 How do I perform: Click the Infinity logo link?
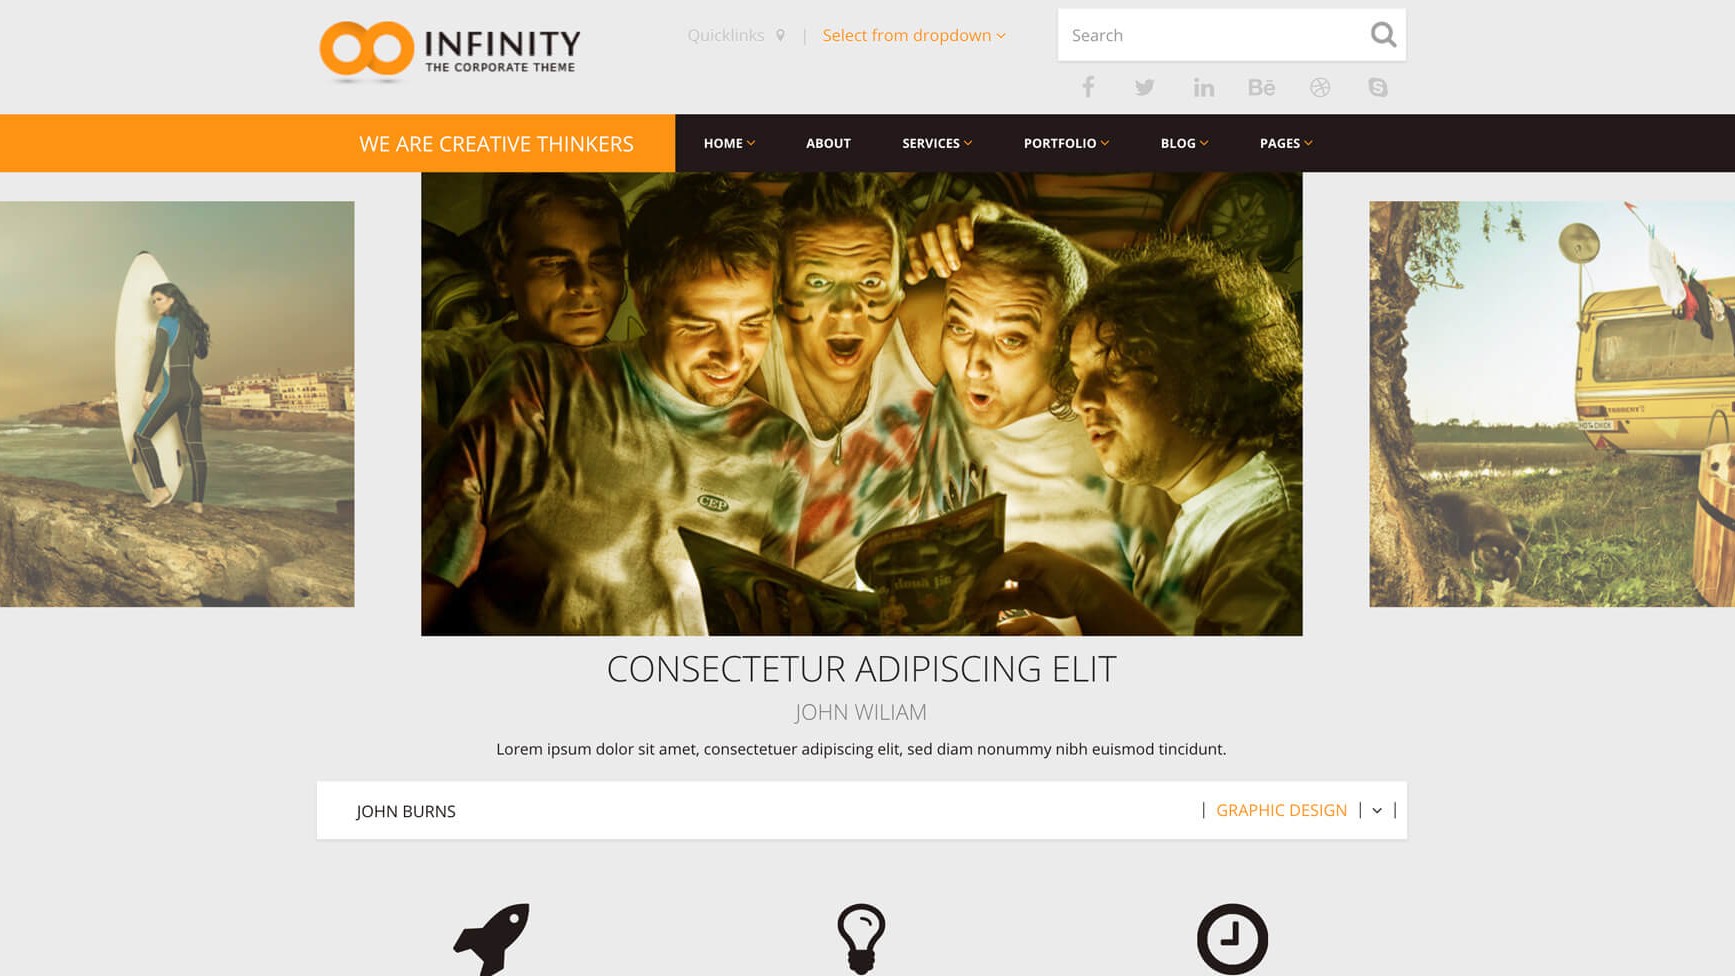click(450, 50)
